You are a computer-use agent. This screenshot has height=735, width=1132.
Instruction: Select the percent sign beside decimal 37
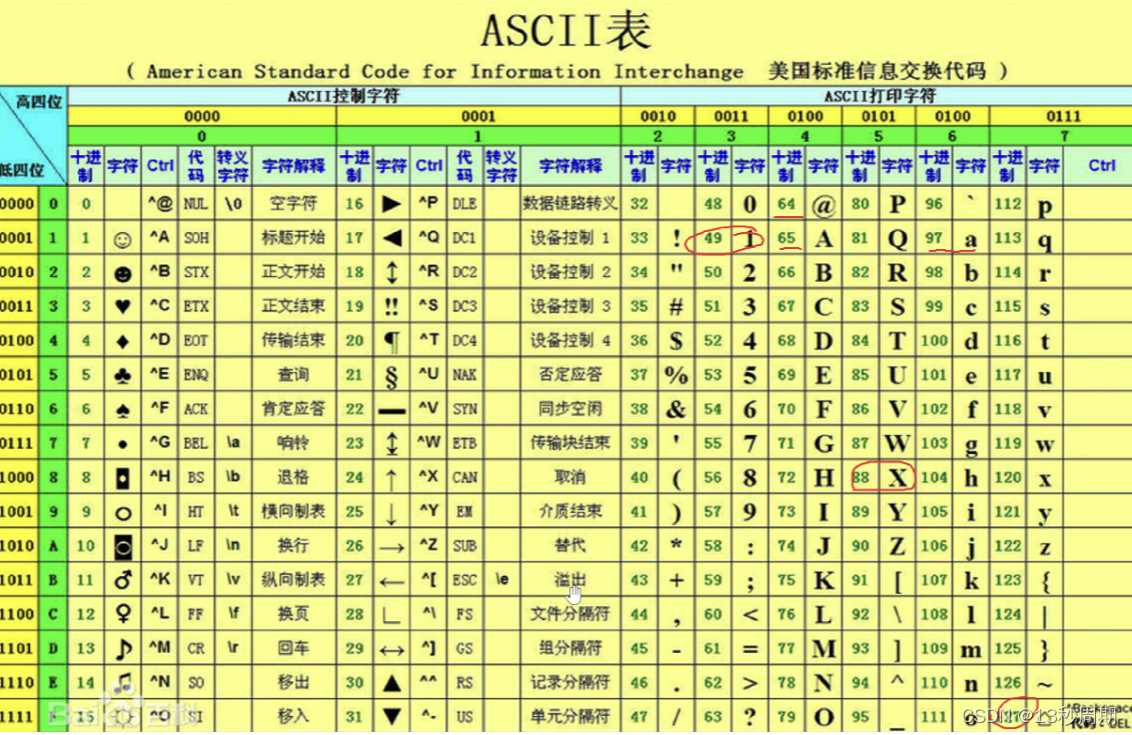[x=676, y=375]
